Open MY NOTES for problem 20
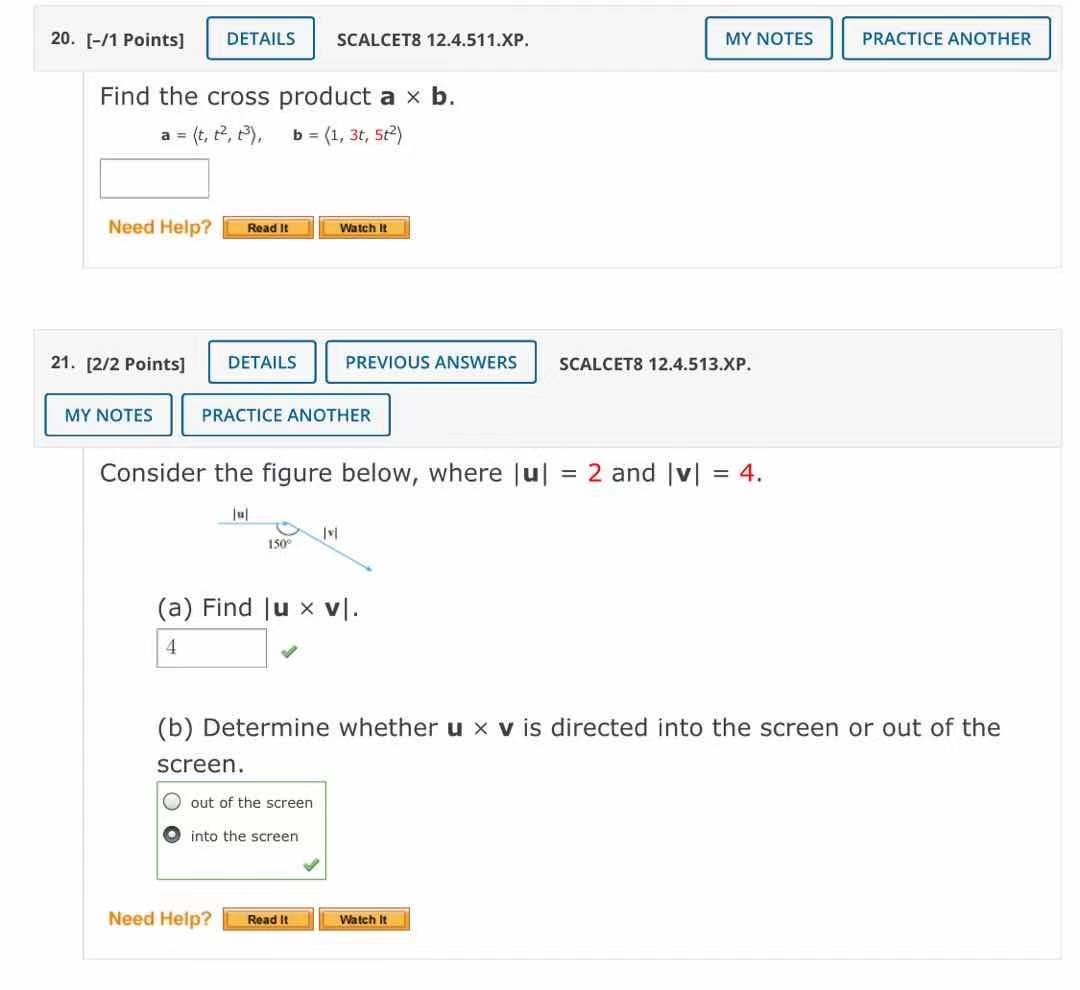 coord(768,38)
